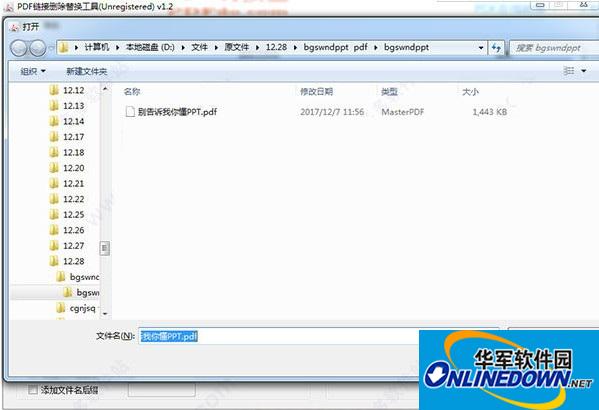Image resolution: width=599 pixels, height=410 pixels.
Task: Sort by 名称 column header
Action: coord(132,92)
